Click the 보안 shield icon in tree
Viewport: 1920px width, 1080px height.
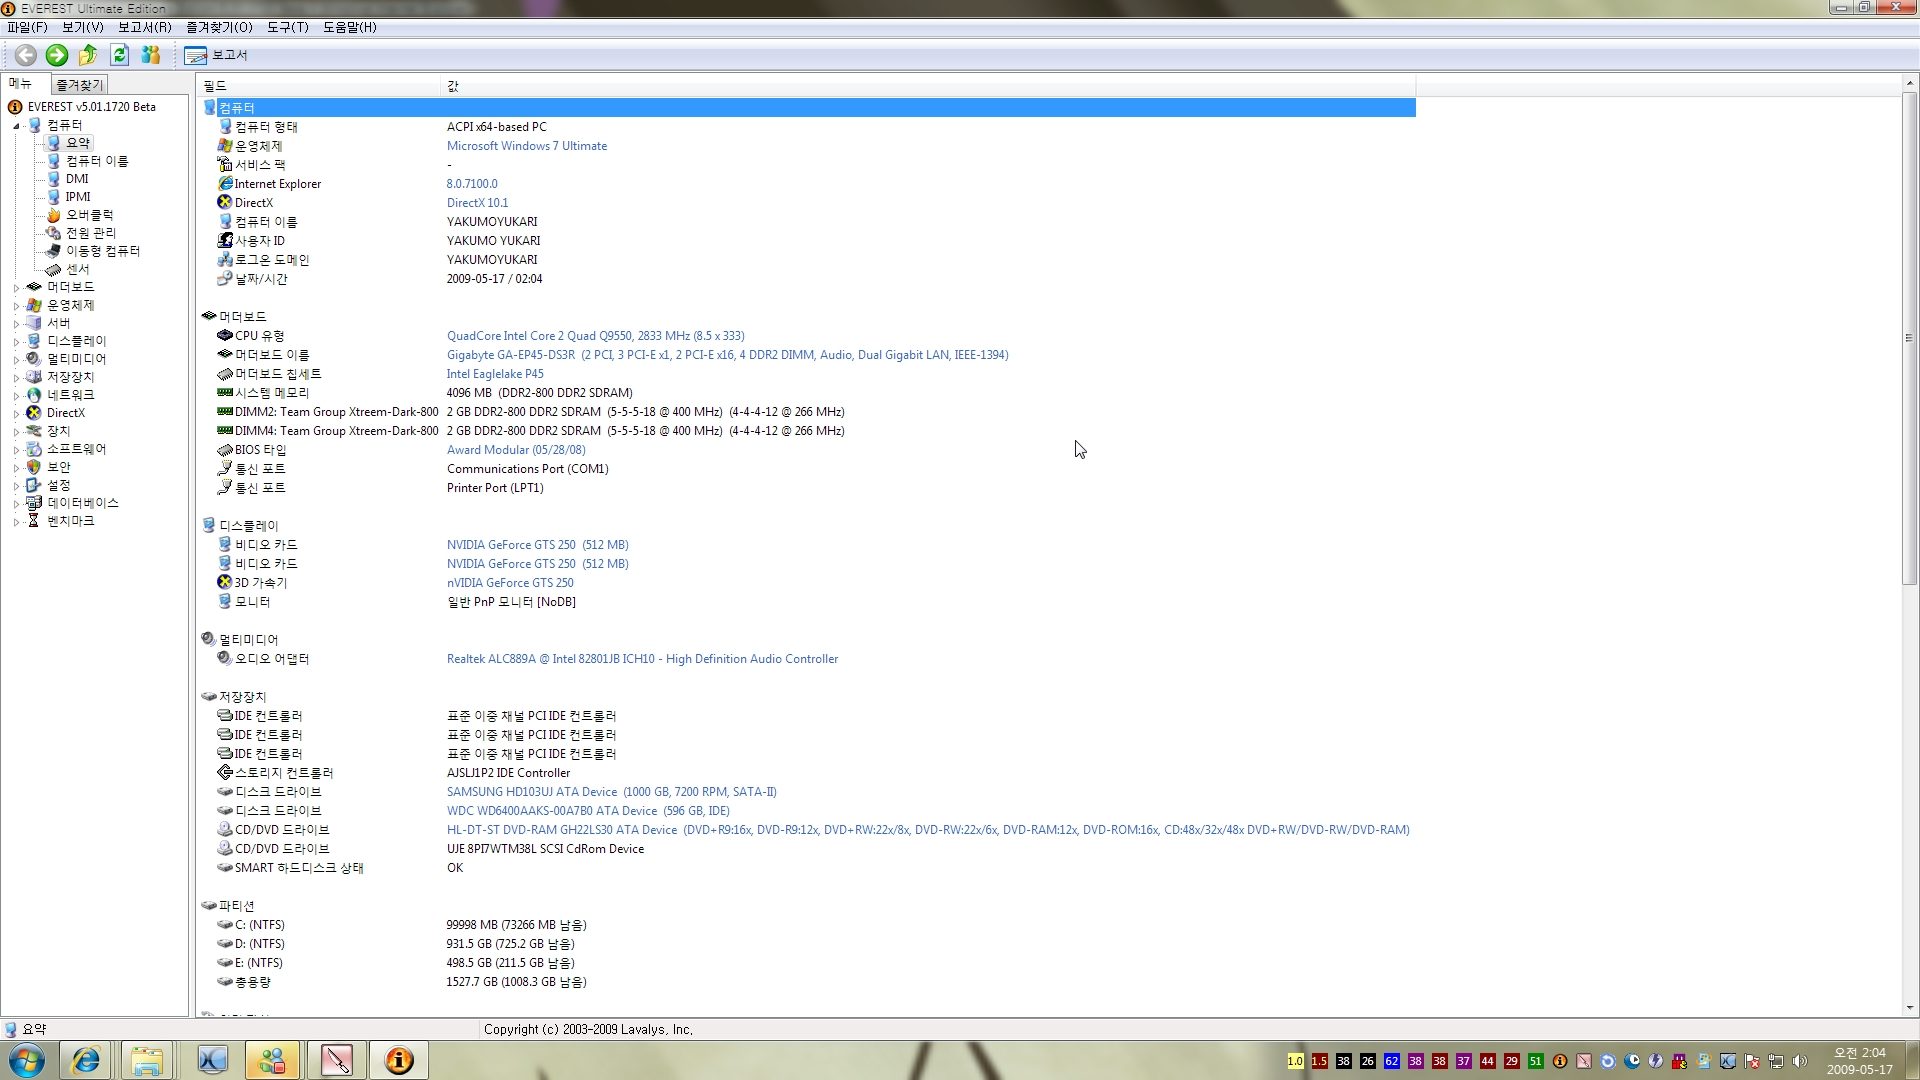[34, 467]
